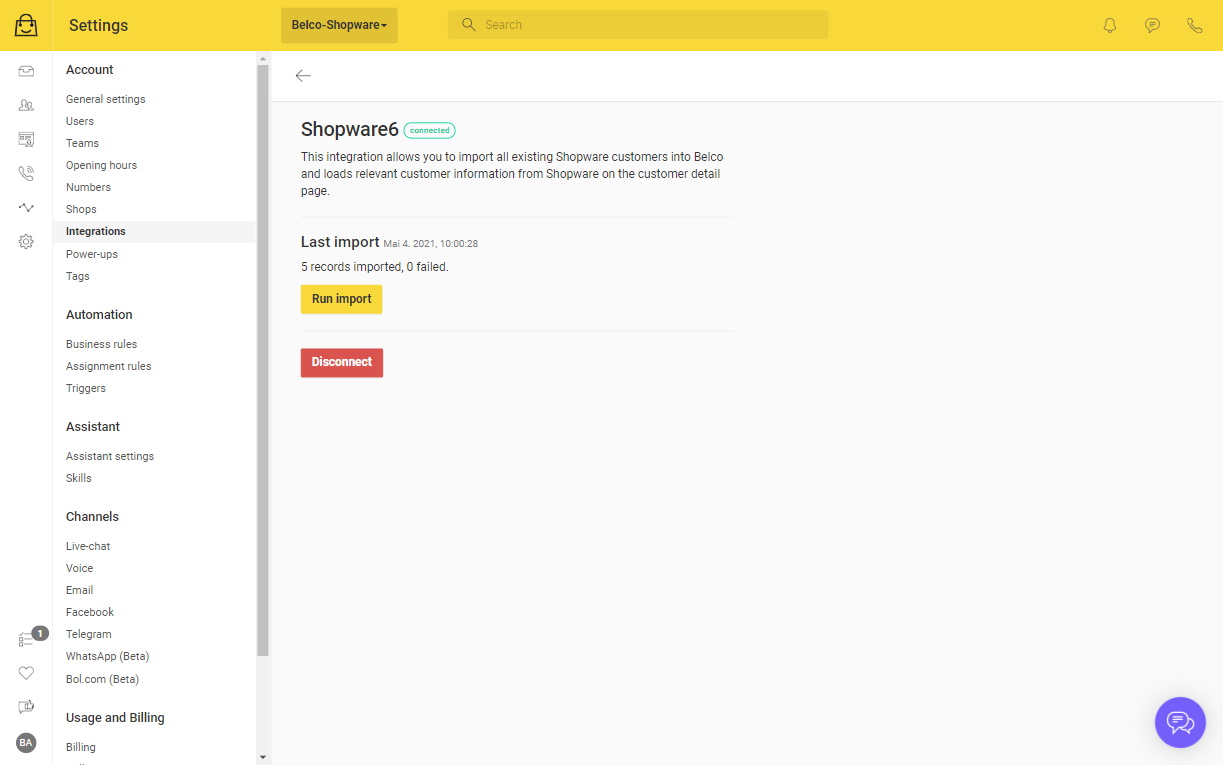Click the Usage and Billing heading

coord(115,718)
